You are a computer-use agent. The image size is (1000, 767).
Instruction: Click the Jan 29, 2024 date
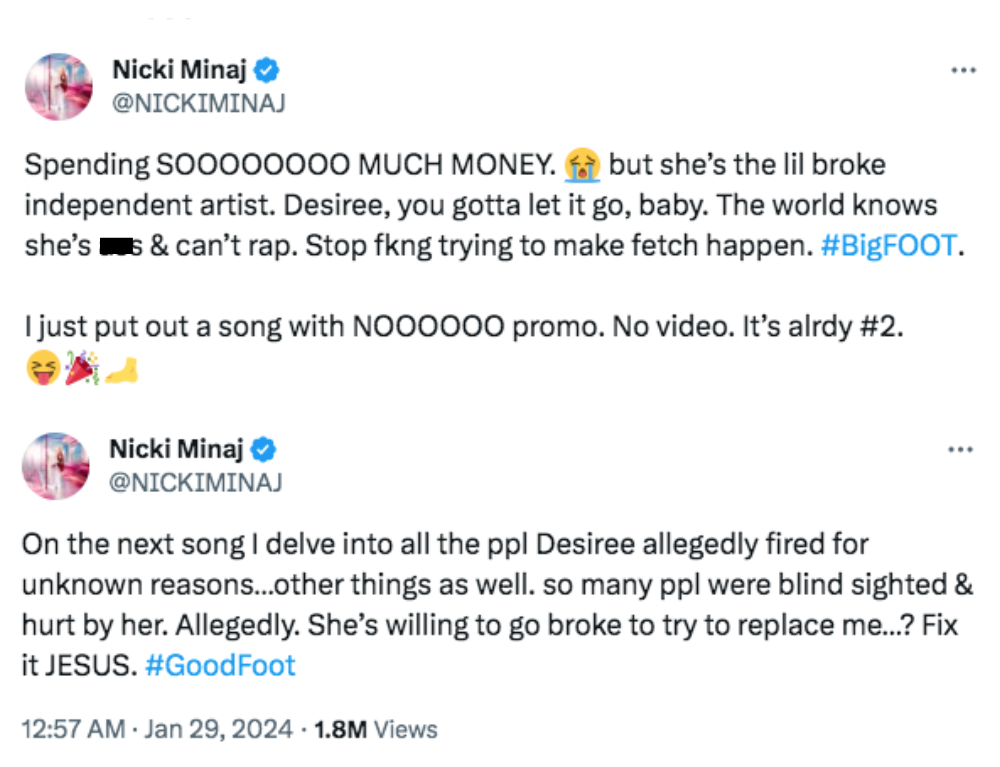tap(219, 729)
